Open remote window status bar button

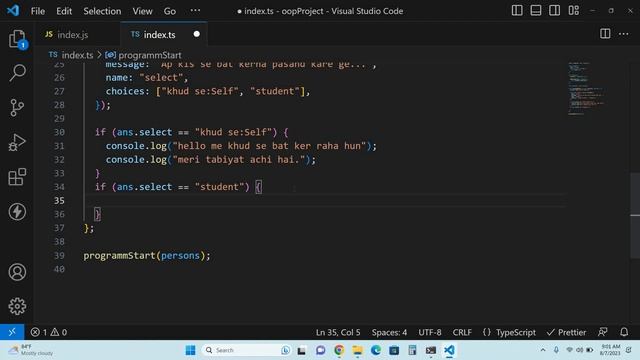[x=12, y=332]
